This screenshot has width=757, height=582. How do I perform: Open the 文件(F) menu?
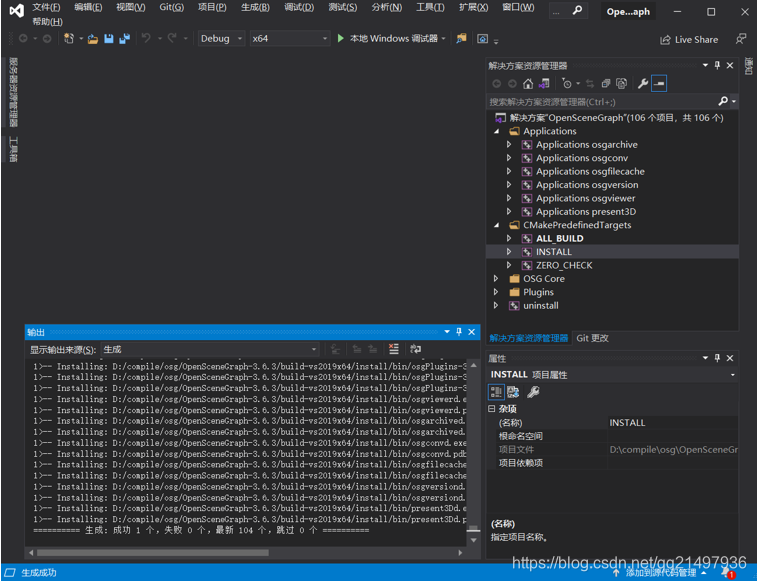pyautogui.click(x=46, y=7)
